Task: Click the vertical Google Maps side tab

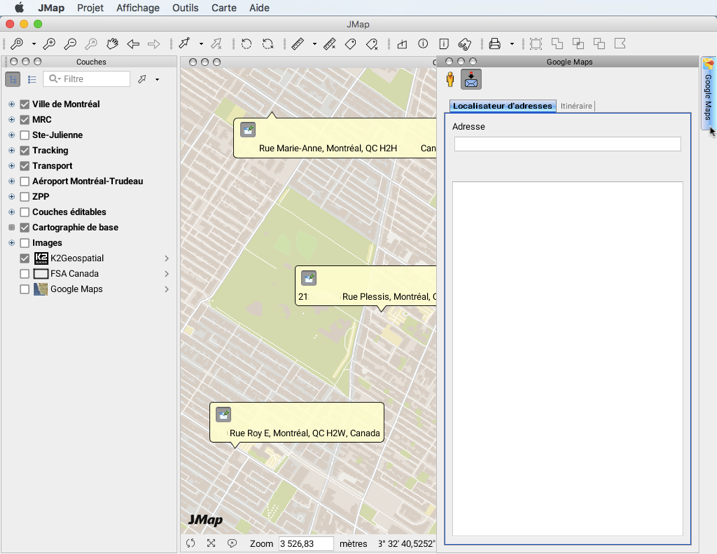Action: [708, 94]
